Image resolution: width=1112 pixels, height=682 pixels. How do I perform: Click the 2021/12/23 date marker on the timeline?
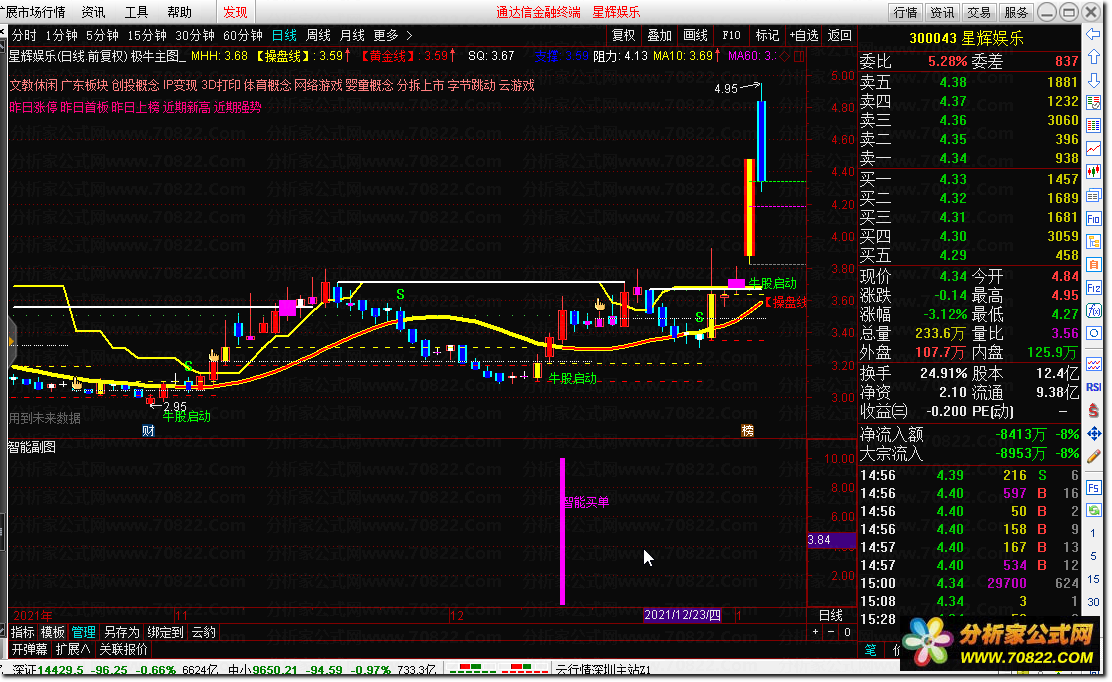point(682,615)
